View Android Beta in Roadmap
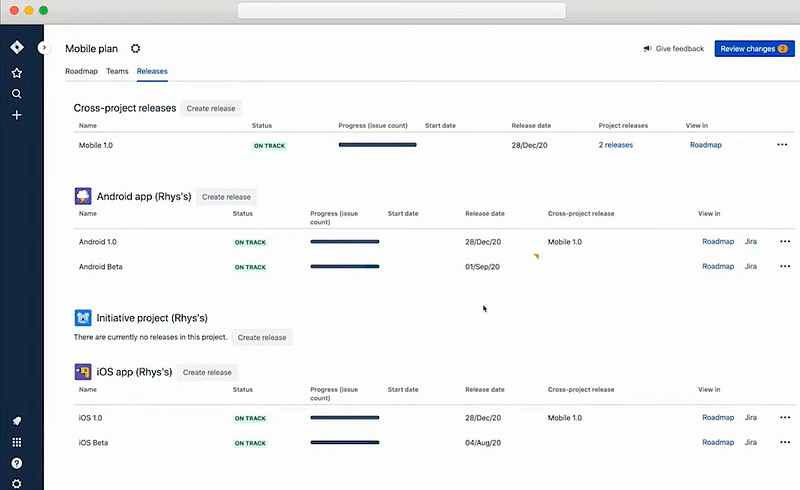Viewport: 800px width, 490px height. [718, 266]
